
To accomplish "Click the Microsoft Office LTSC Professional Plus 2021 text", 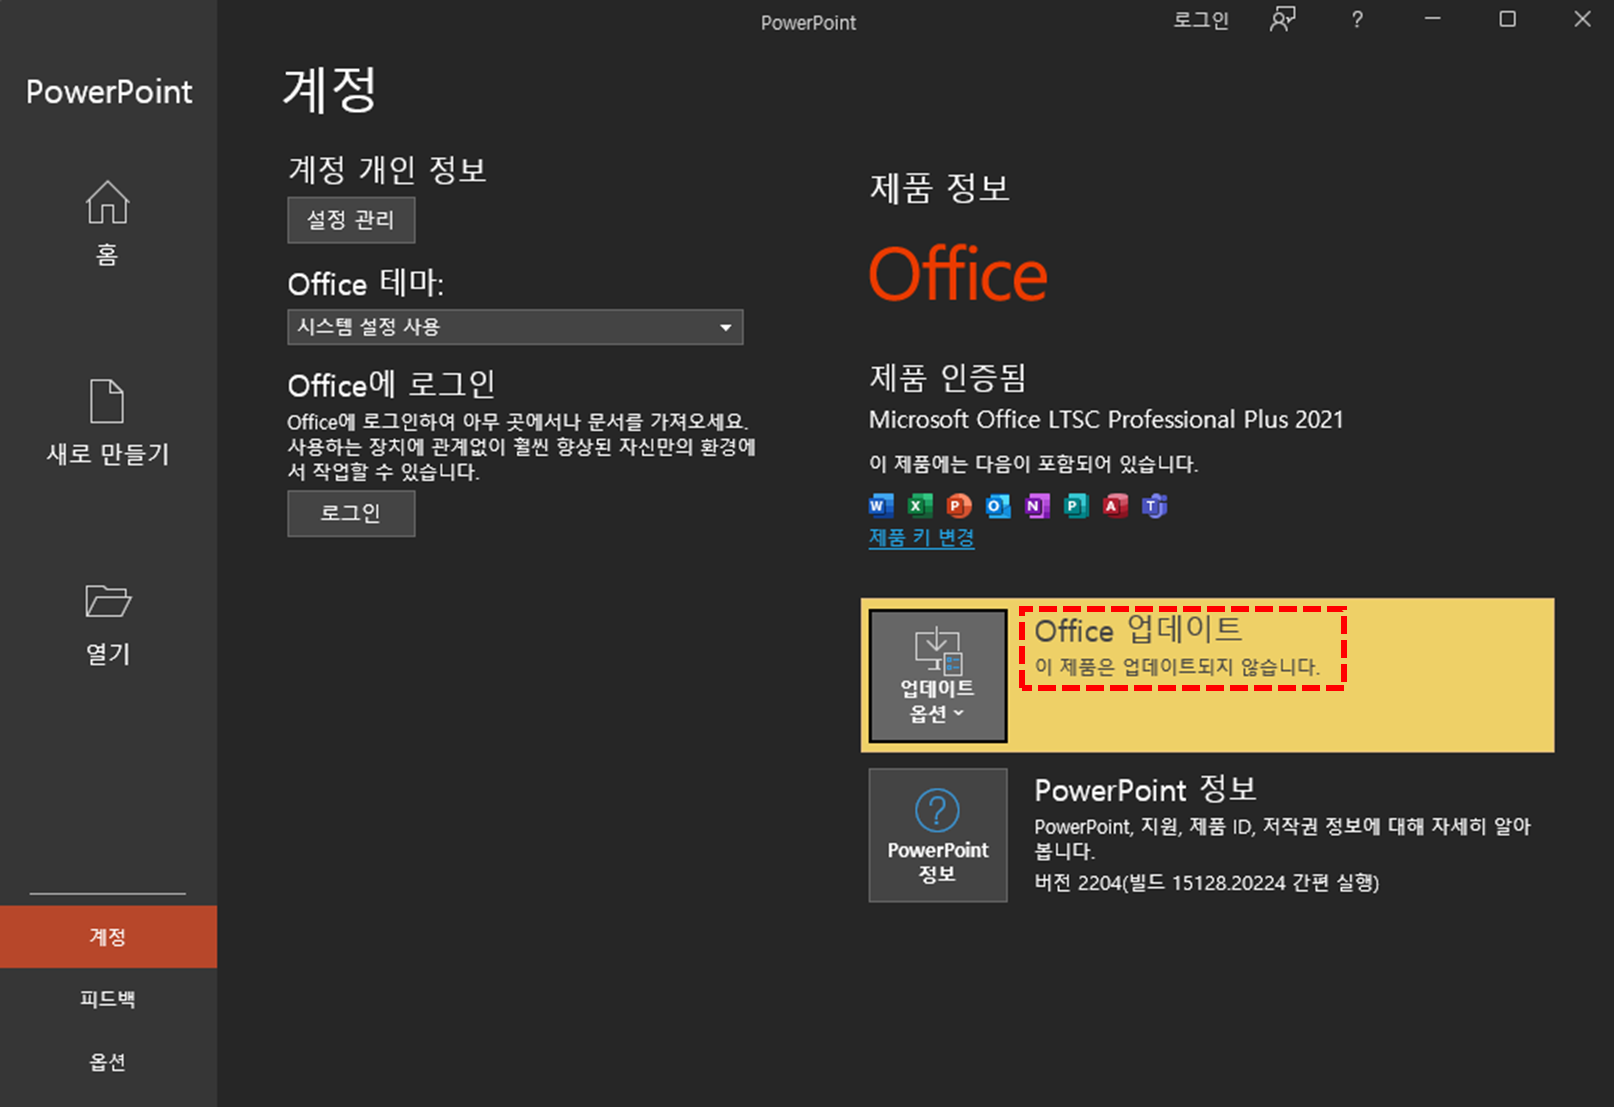I will click(x=1106, y=420).
